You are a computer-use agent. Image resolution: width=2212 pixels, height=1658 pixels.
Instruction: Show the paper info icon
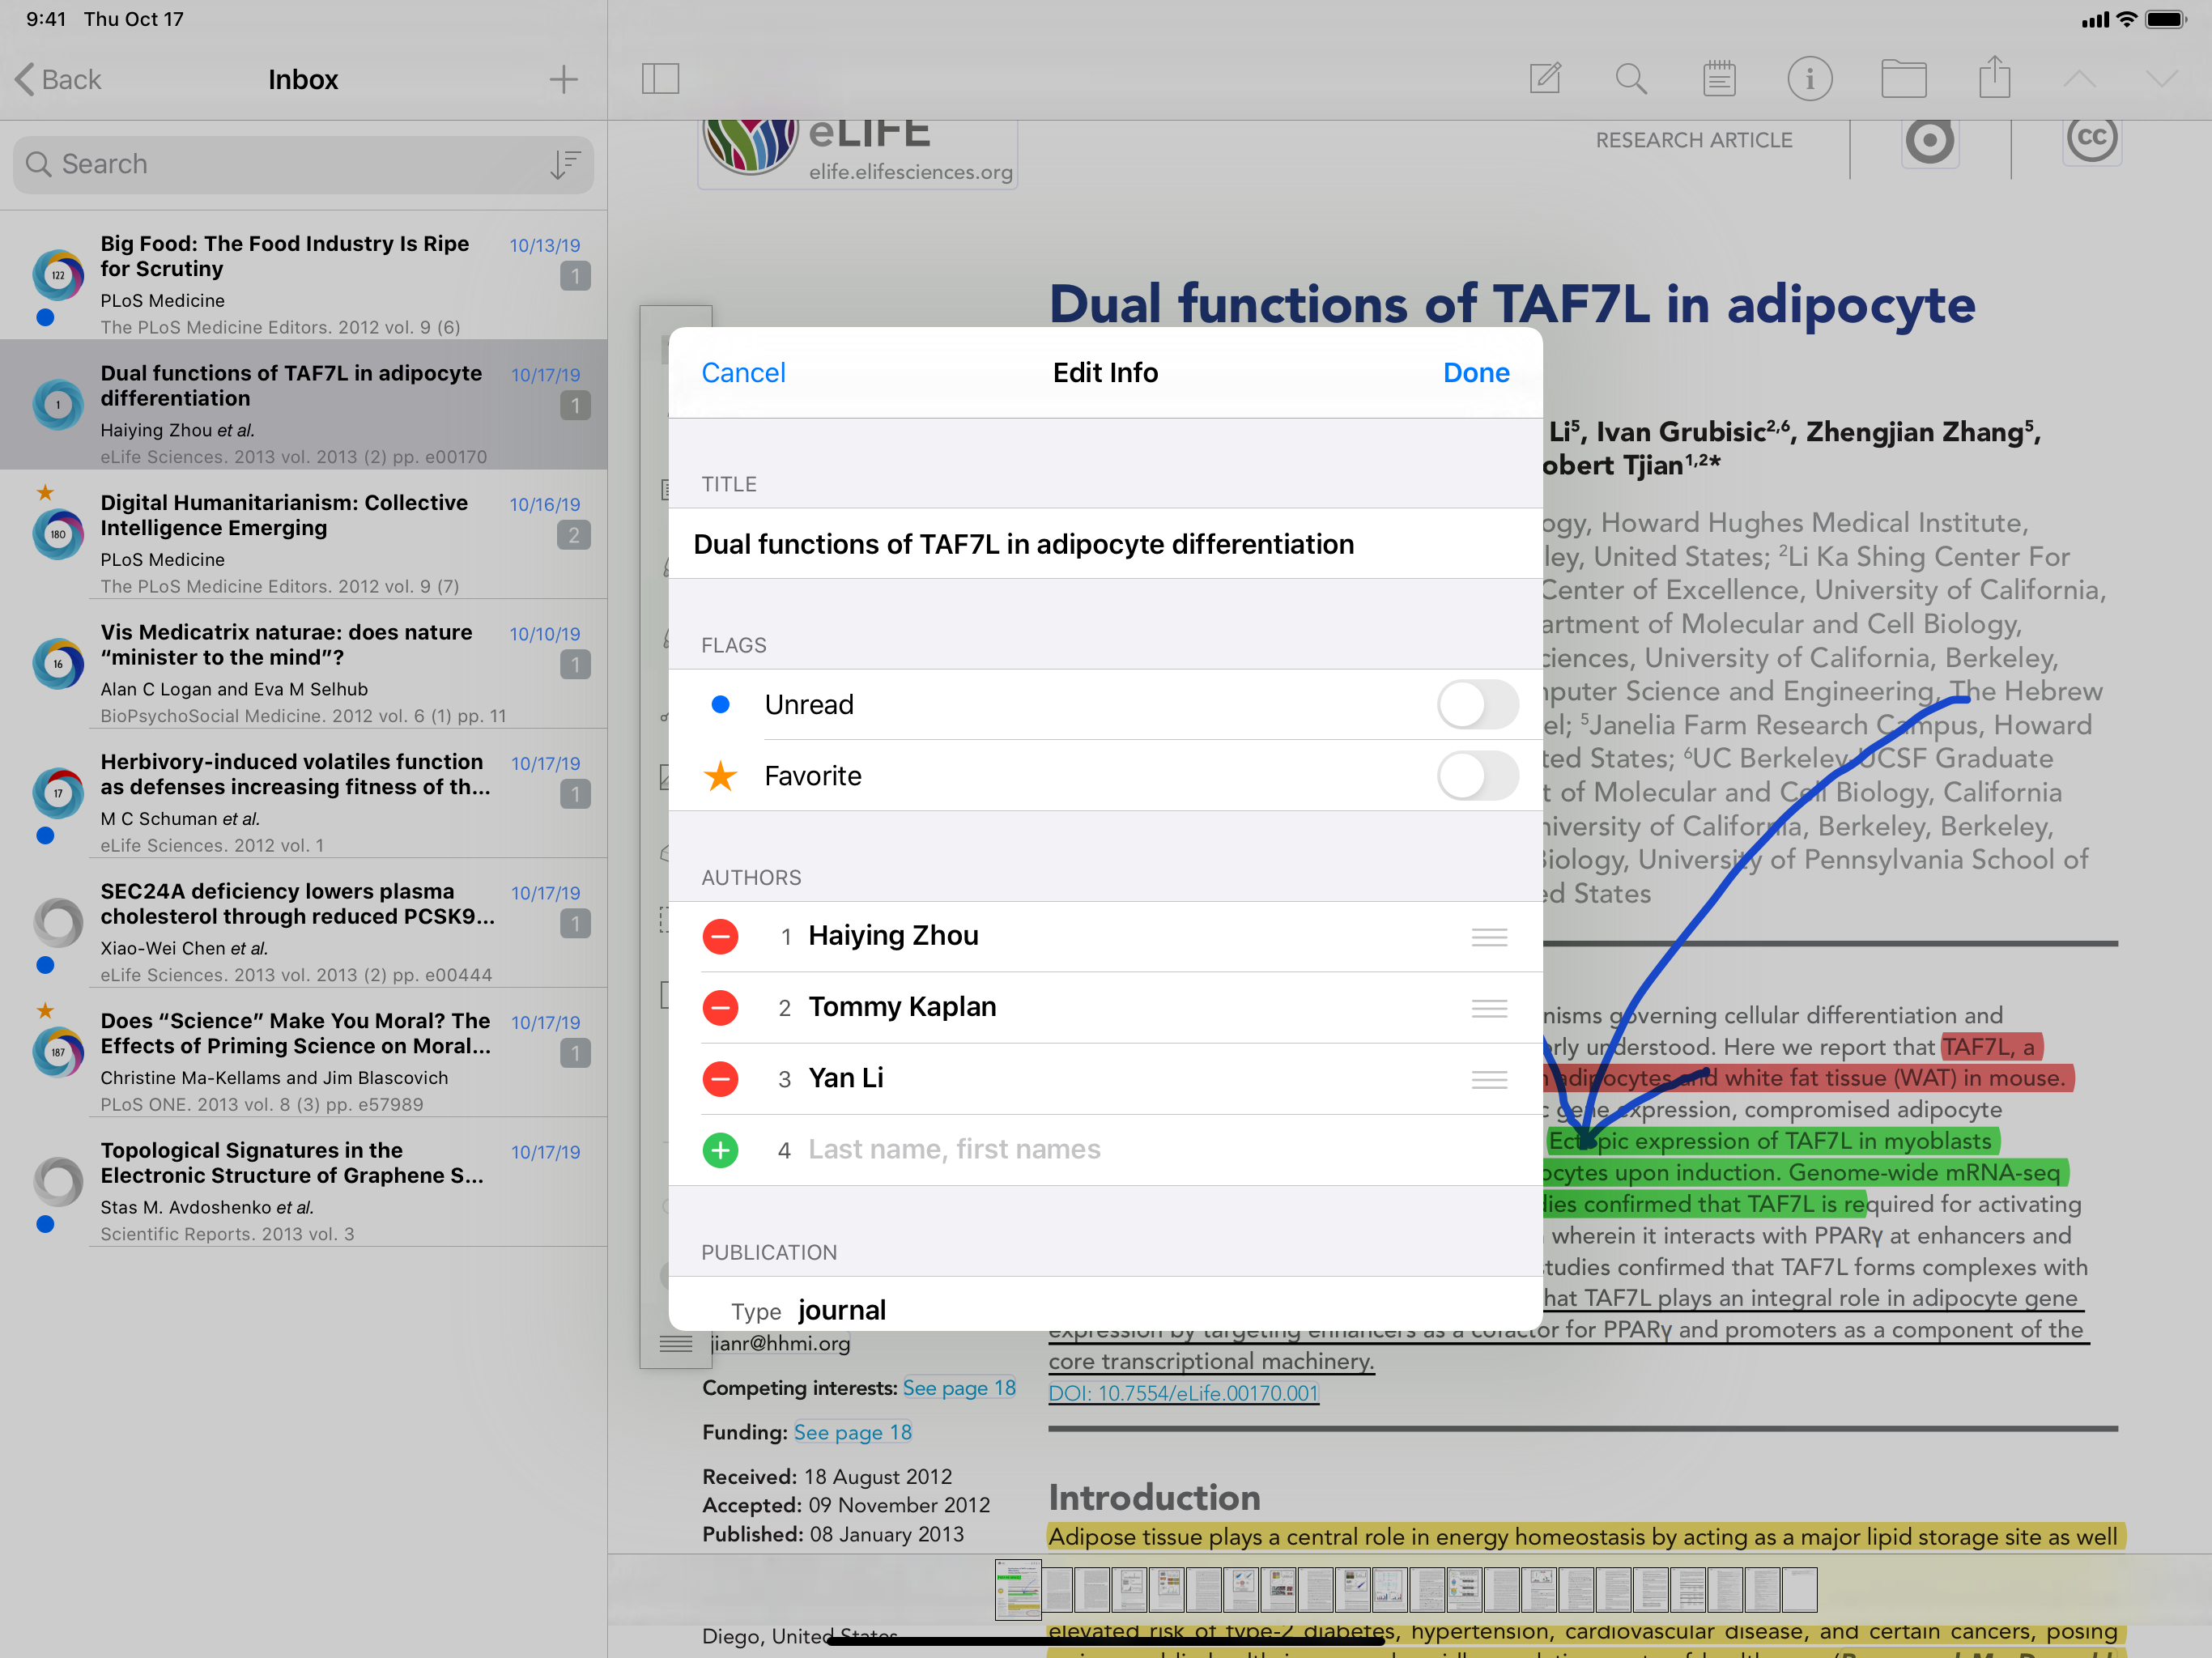click(1809, 78)
